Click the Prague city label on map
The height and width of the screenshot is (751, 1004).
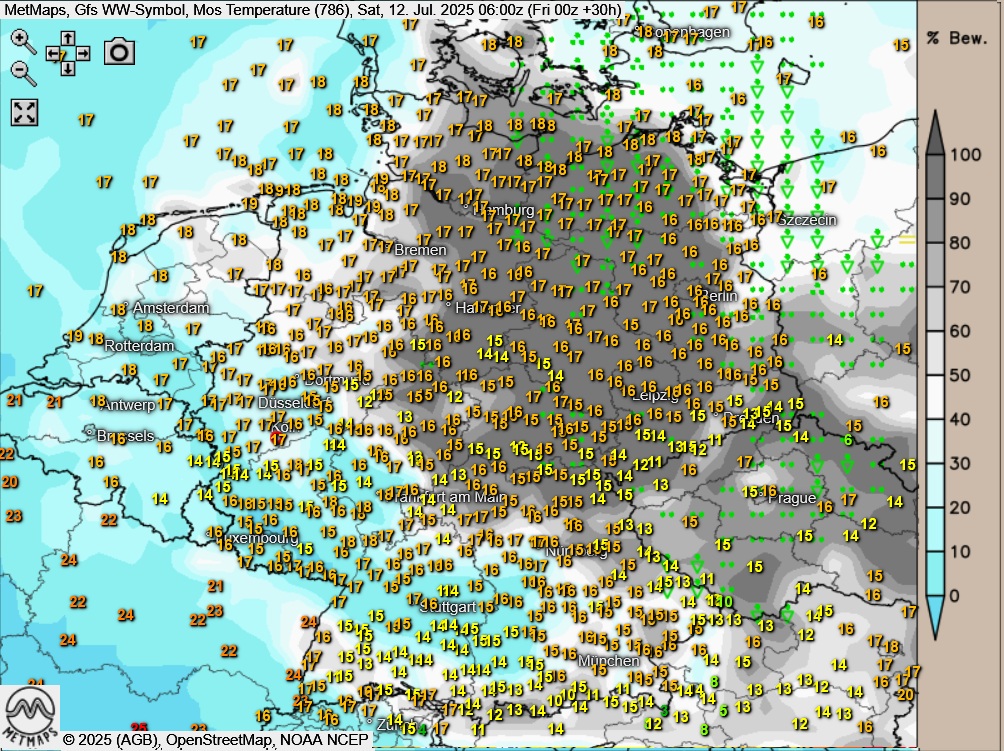click(796, 497)
